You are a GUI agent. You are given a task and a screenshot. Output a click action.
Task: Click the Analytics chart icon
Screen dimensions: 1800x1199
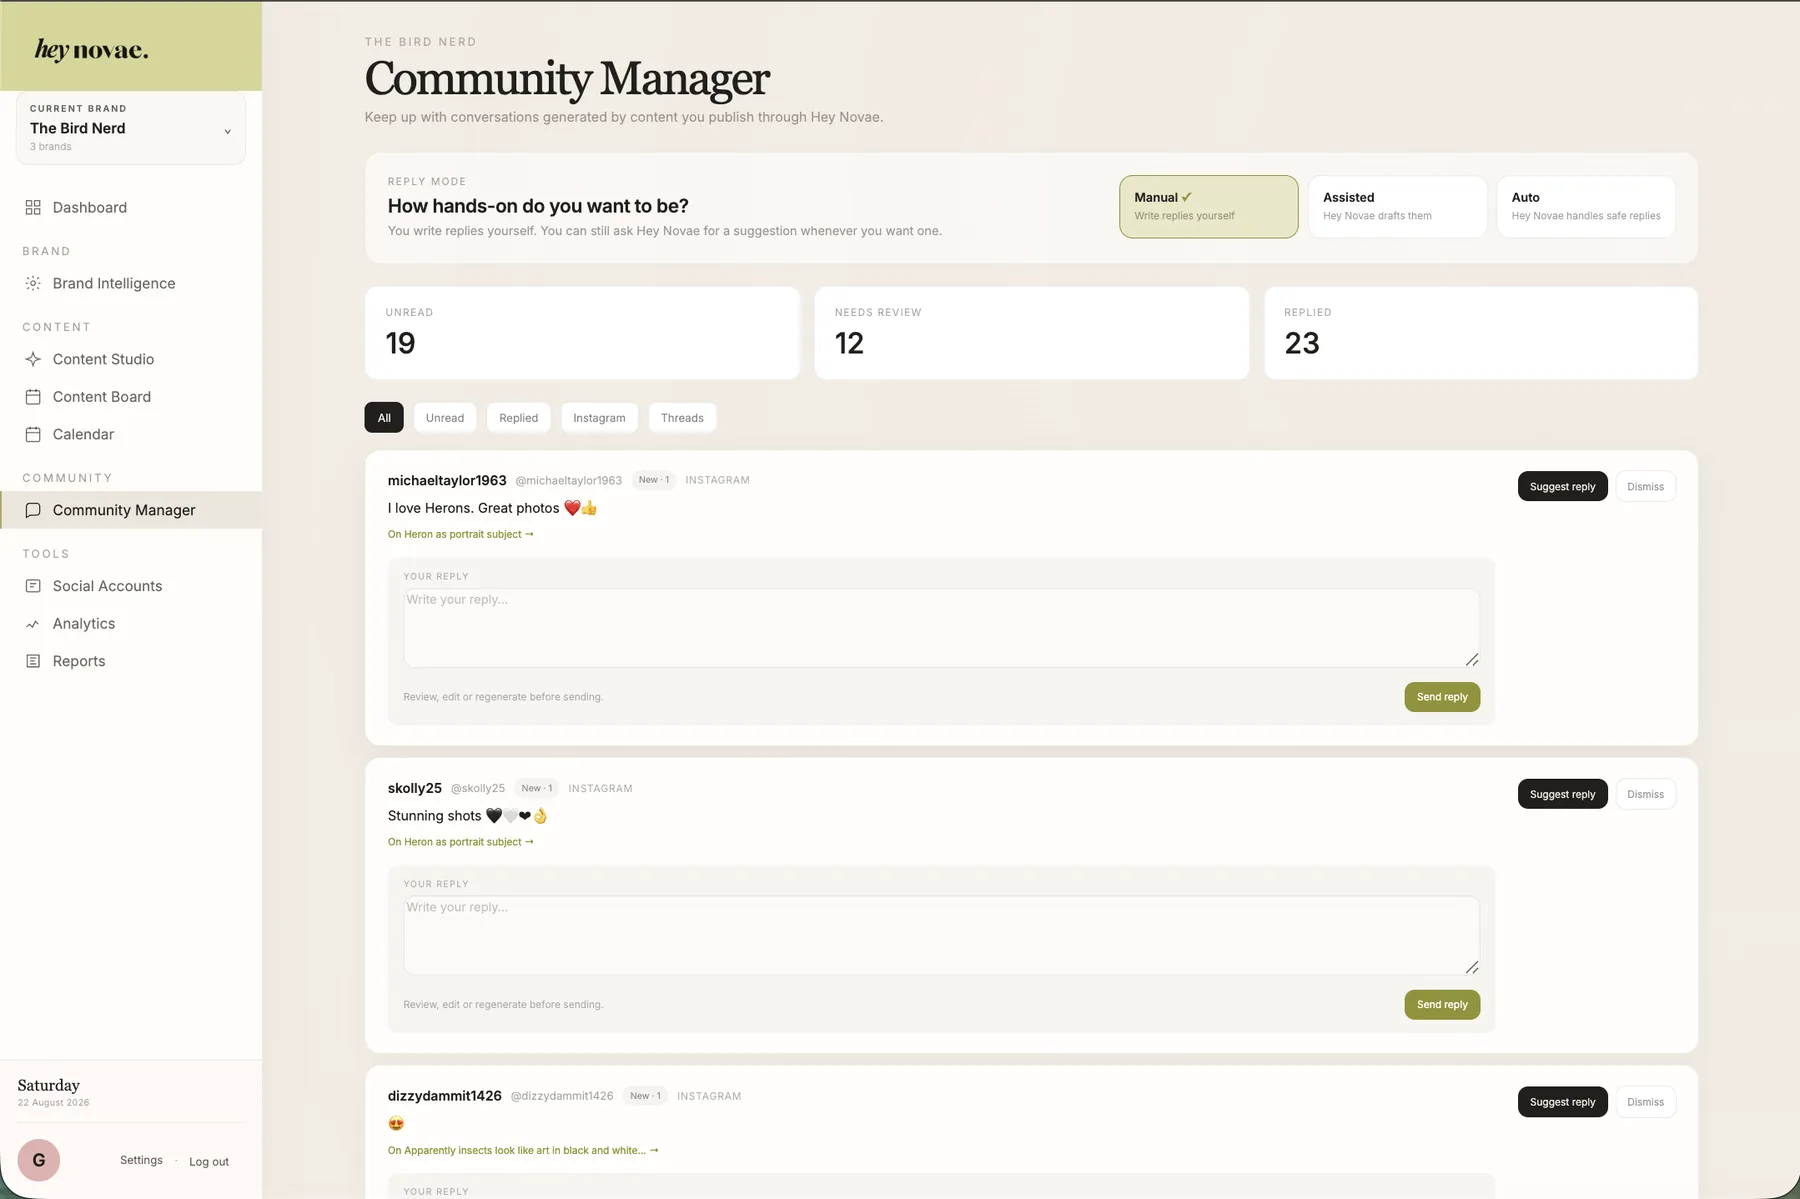tap(33, 624)
